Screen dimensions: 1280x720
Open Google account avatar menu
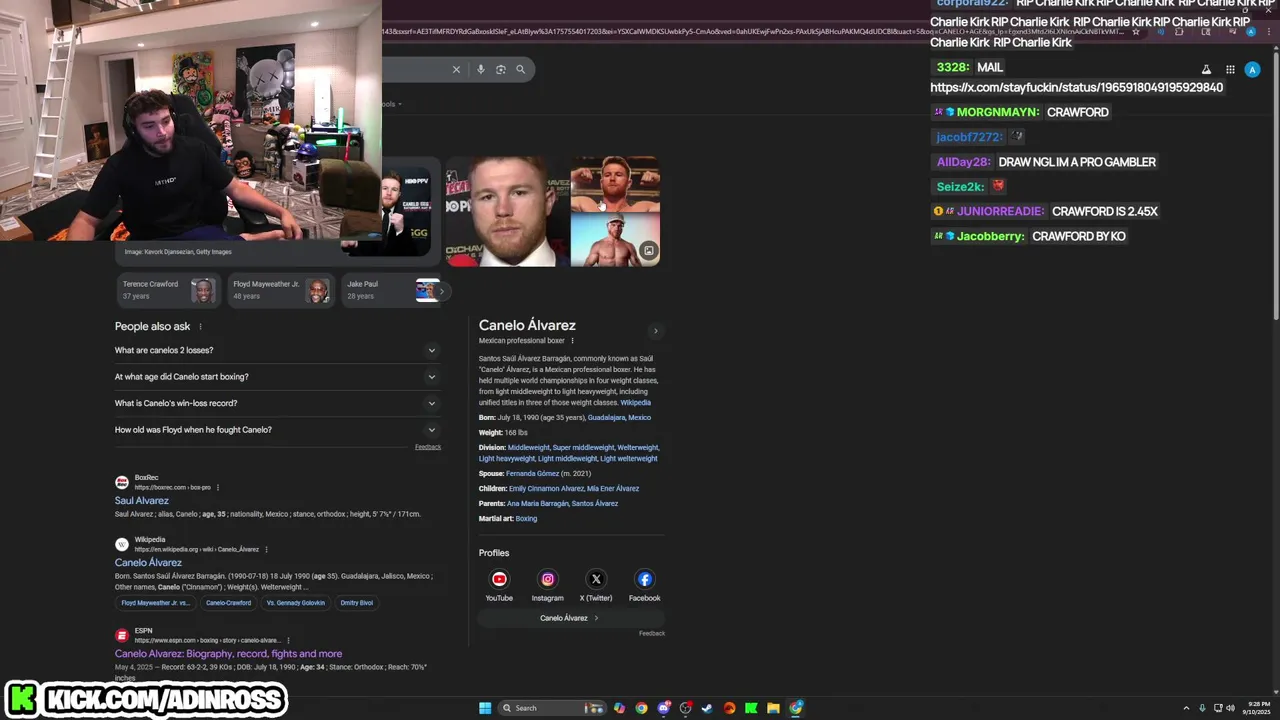[1252, 70]
